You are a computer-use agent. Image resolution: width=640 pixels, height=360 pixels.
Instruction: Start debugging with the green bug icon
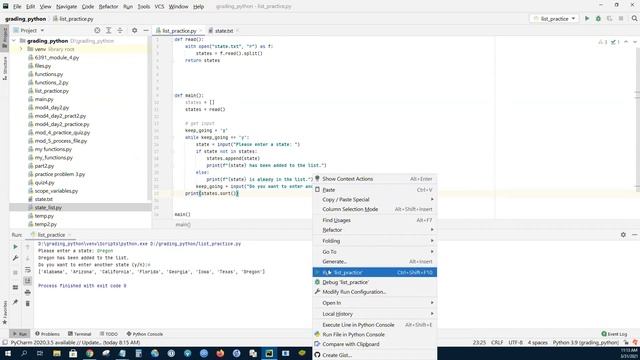tap(598, 18)
